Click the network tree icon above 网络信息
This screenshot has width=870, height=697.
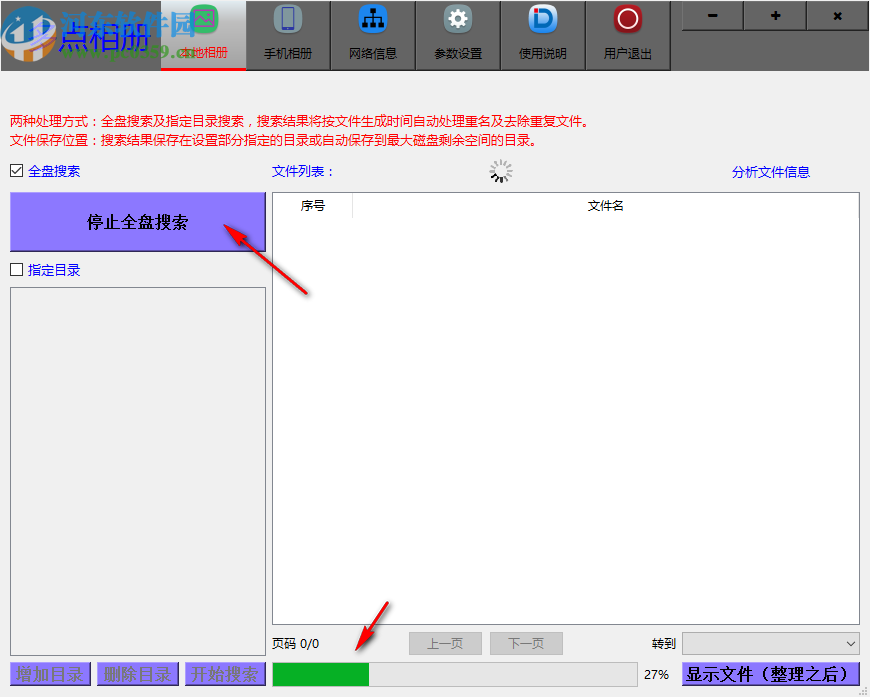pyautogui.click(x=373, y=19)
